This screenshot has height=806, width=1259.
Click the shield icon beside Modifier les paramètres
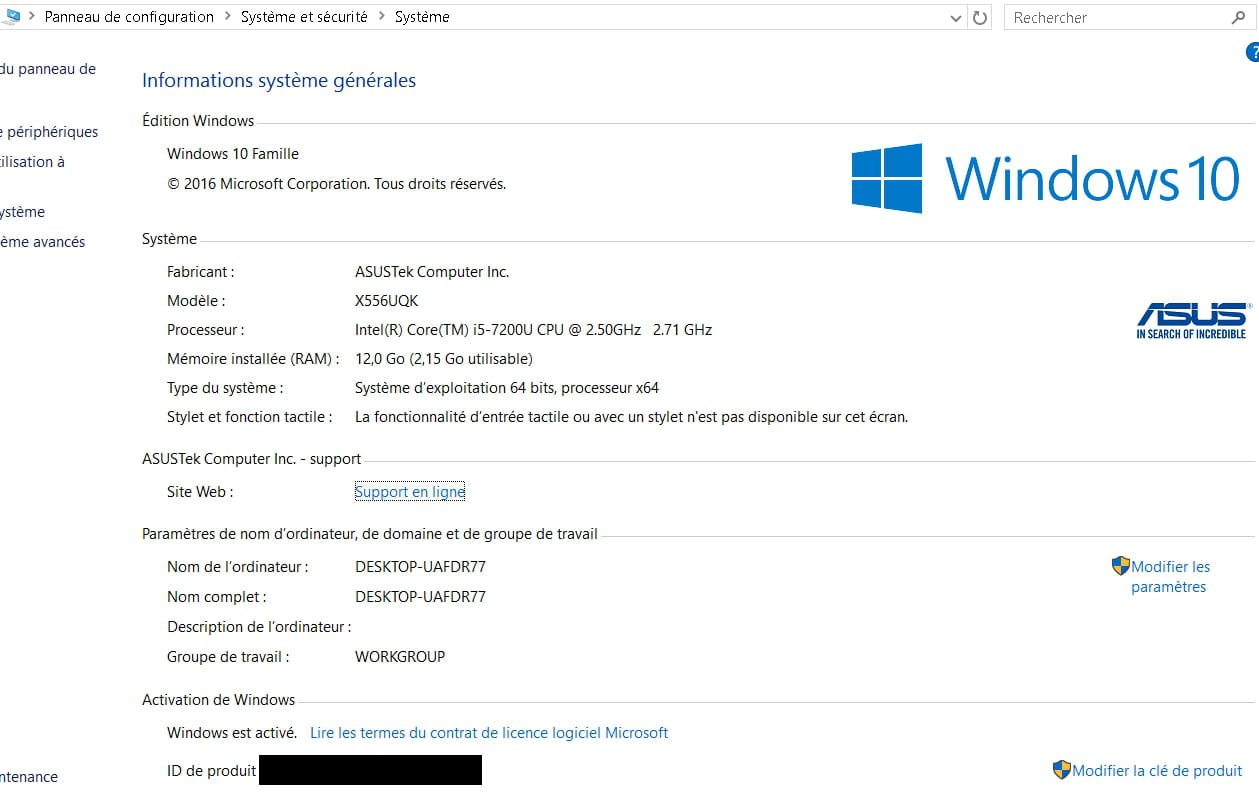(x=1120, y=566)
